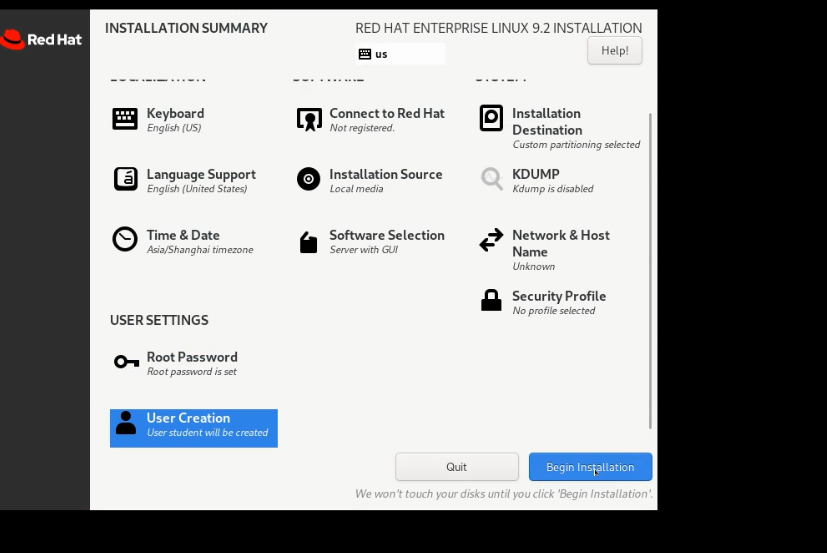Click 'English (United States)' language text
Screen dimensions: 827x553
[x=197, y=189]
